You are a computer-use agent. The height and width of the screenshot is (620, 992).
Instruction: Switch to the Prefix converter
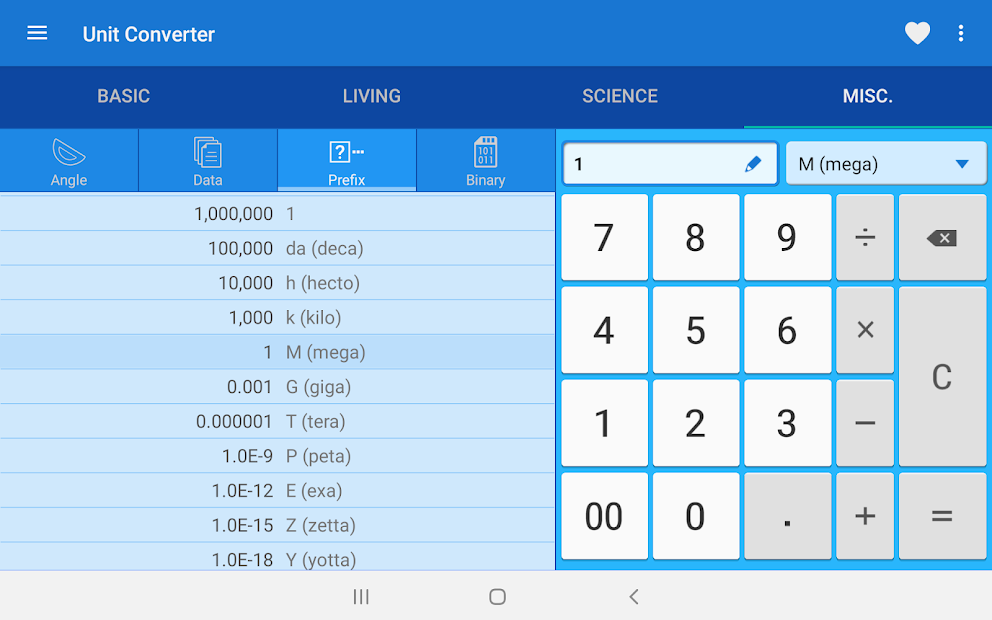click(x=346, y=160)
